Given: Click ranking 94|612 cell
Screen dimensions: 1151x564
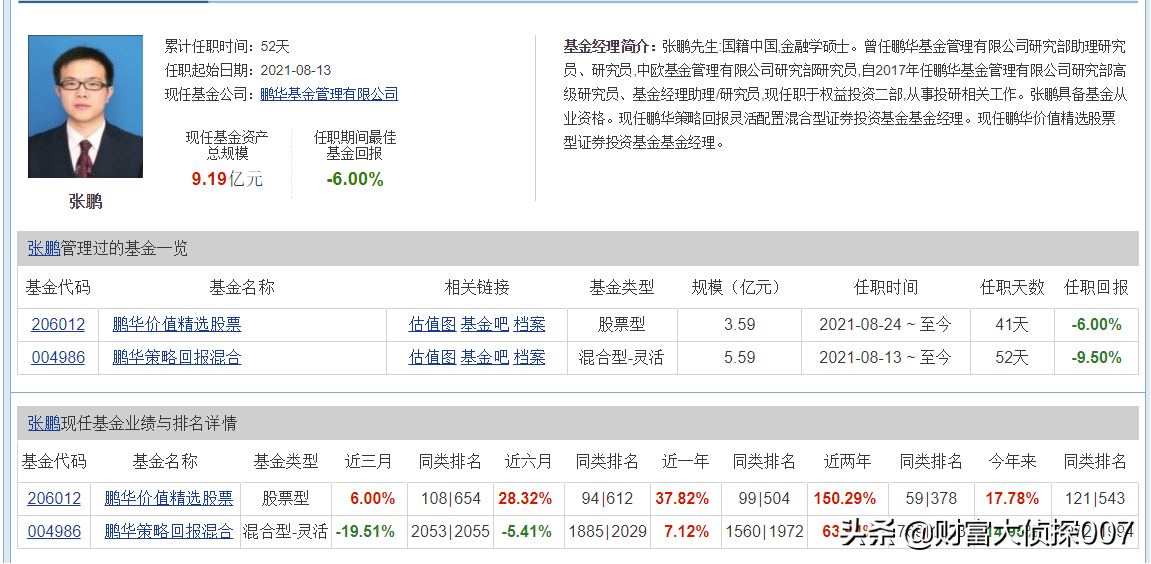Looking at the screenshot, I should click(x=606, y=499).
